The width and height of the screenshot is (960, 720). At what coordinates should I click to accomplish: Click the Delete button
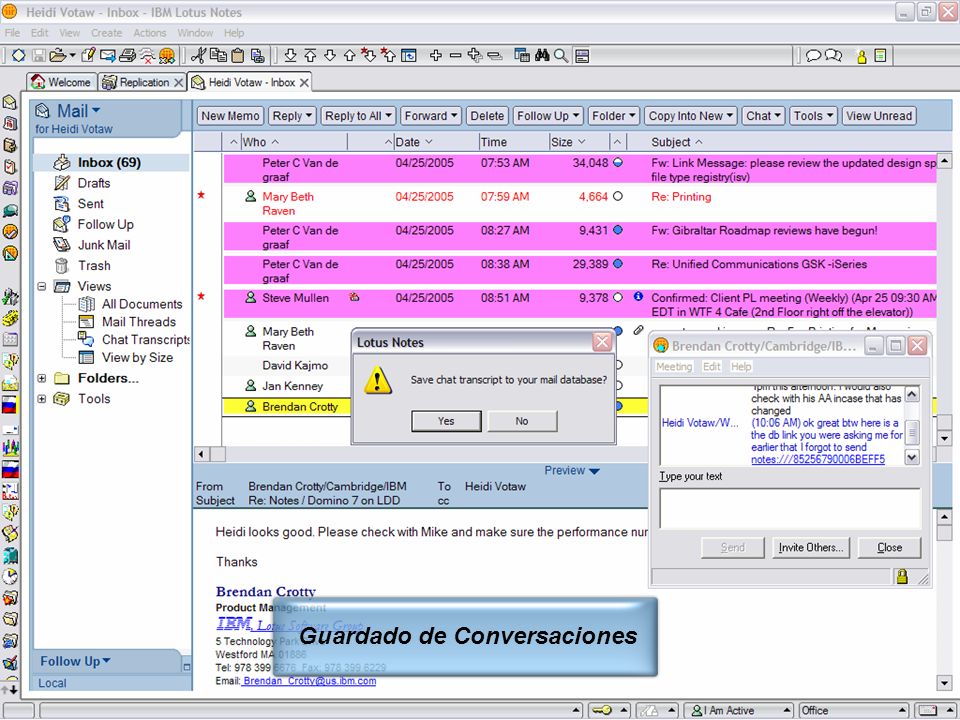(487, 116)
